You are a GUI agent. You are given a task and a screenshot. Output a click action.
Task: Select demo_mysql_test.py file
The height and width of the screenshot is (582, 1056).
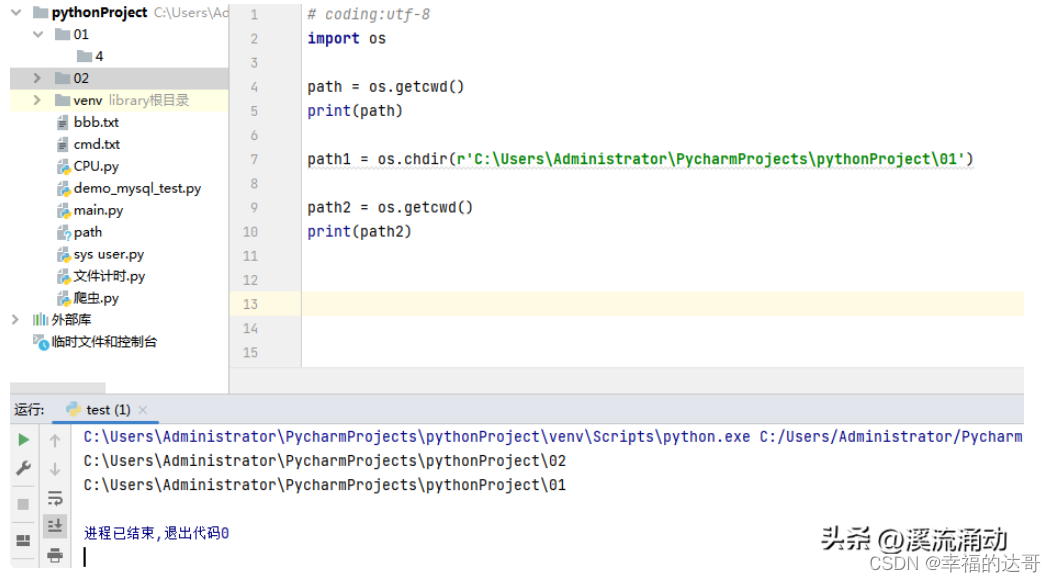(137, 189)
